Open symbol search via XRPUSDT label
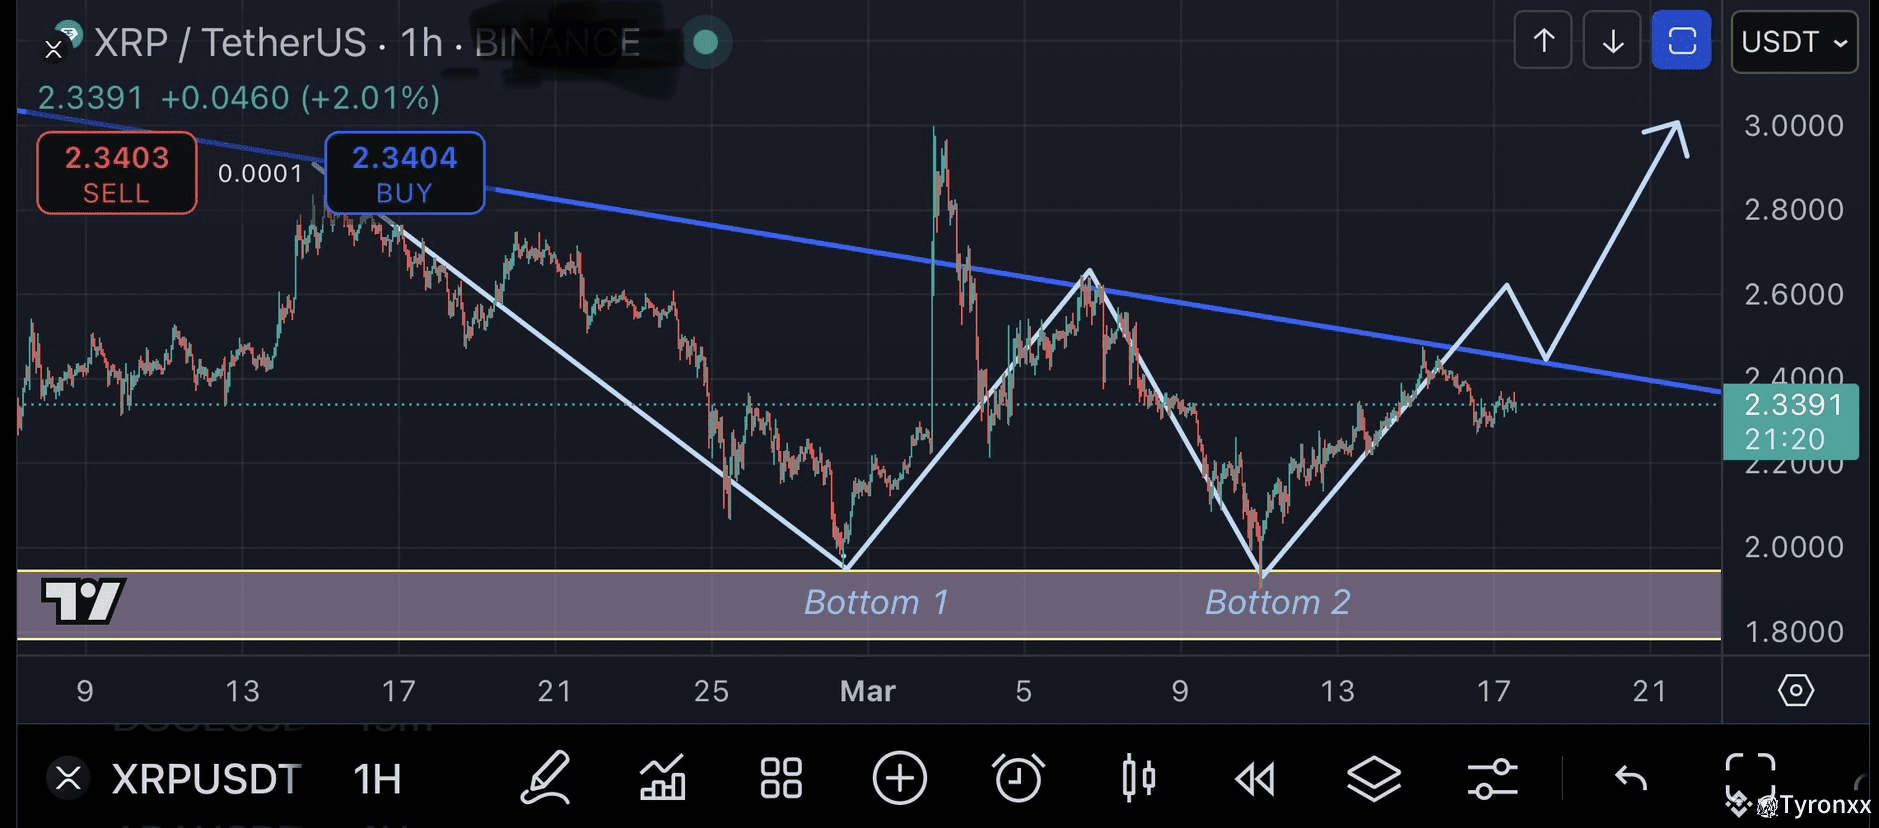Screen dimensions: 1879x828 click(206, 779)
